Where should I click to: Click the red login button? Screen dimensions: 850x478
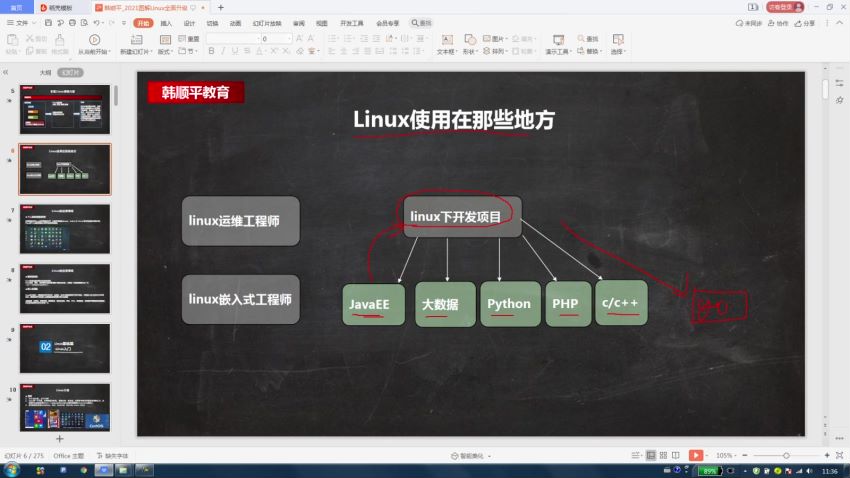784,7
